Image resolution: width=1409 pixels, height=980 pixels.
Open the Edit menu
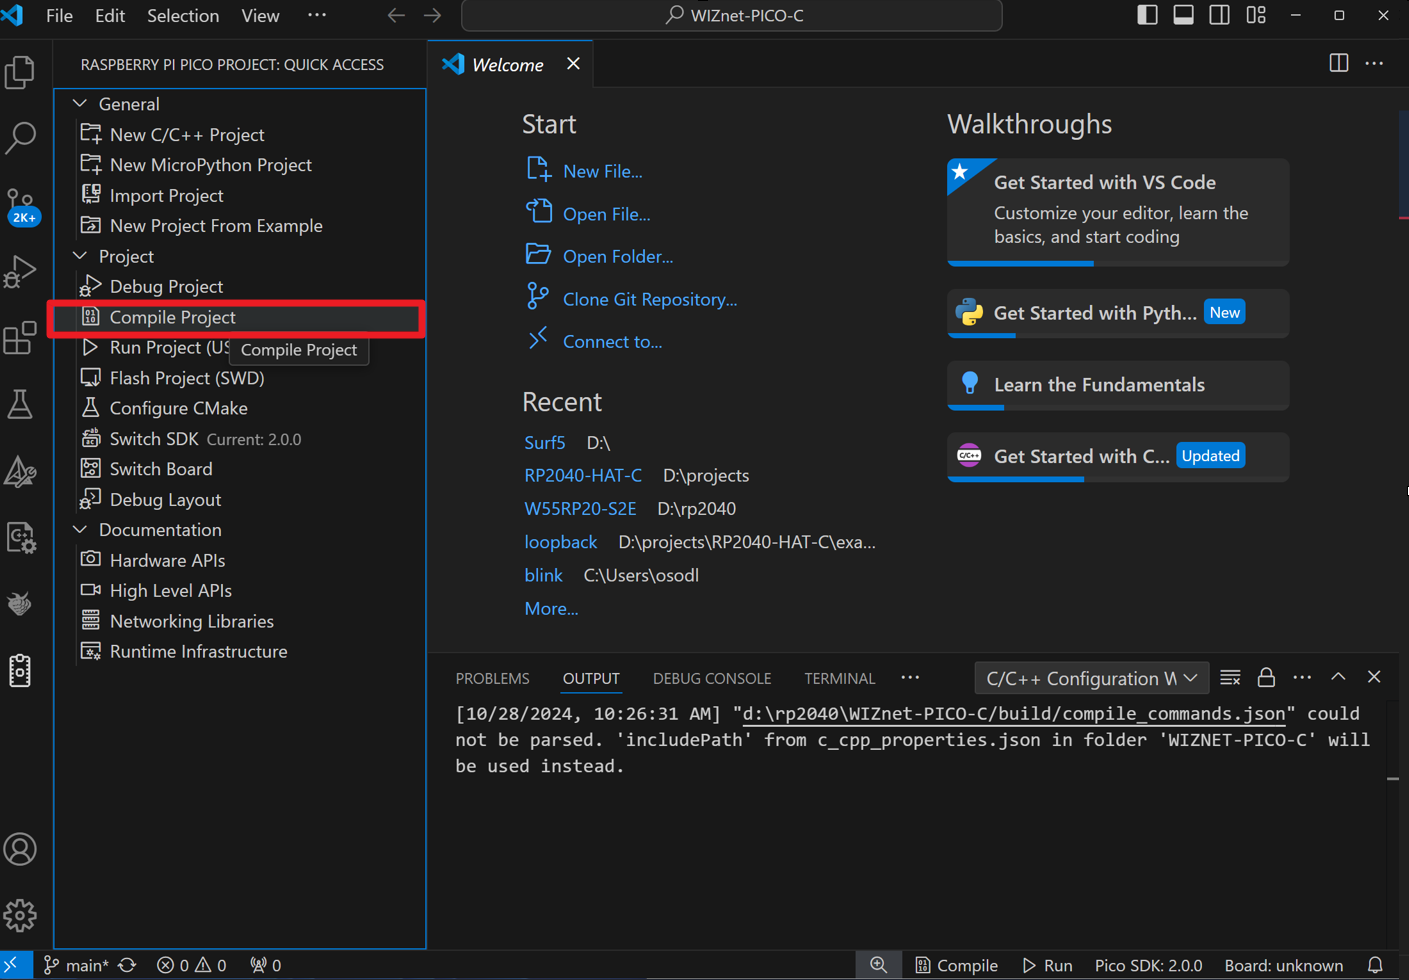click(110, 15)
